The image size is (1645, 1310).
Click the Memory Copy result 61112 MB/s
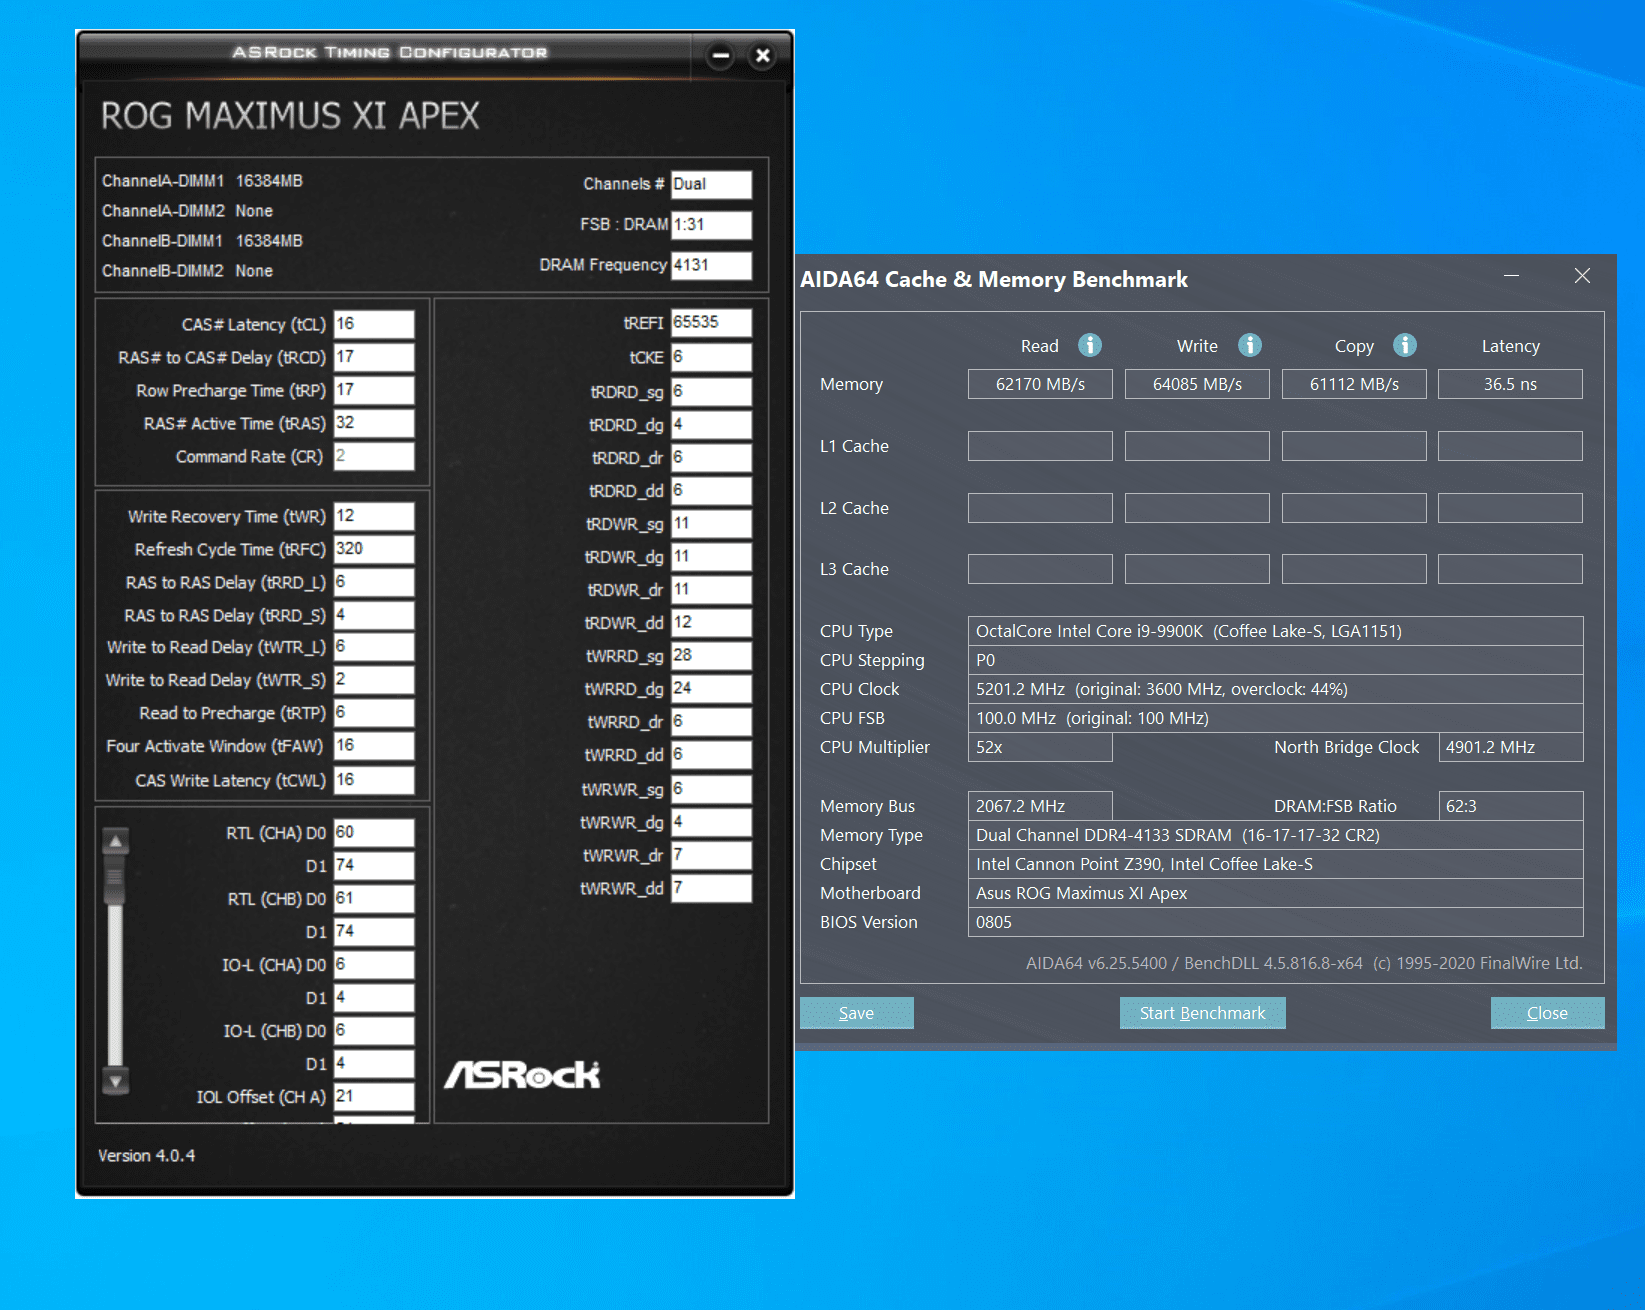coord(1354,384)
